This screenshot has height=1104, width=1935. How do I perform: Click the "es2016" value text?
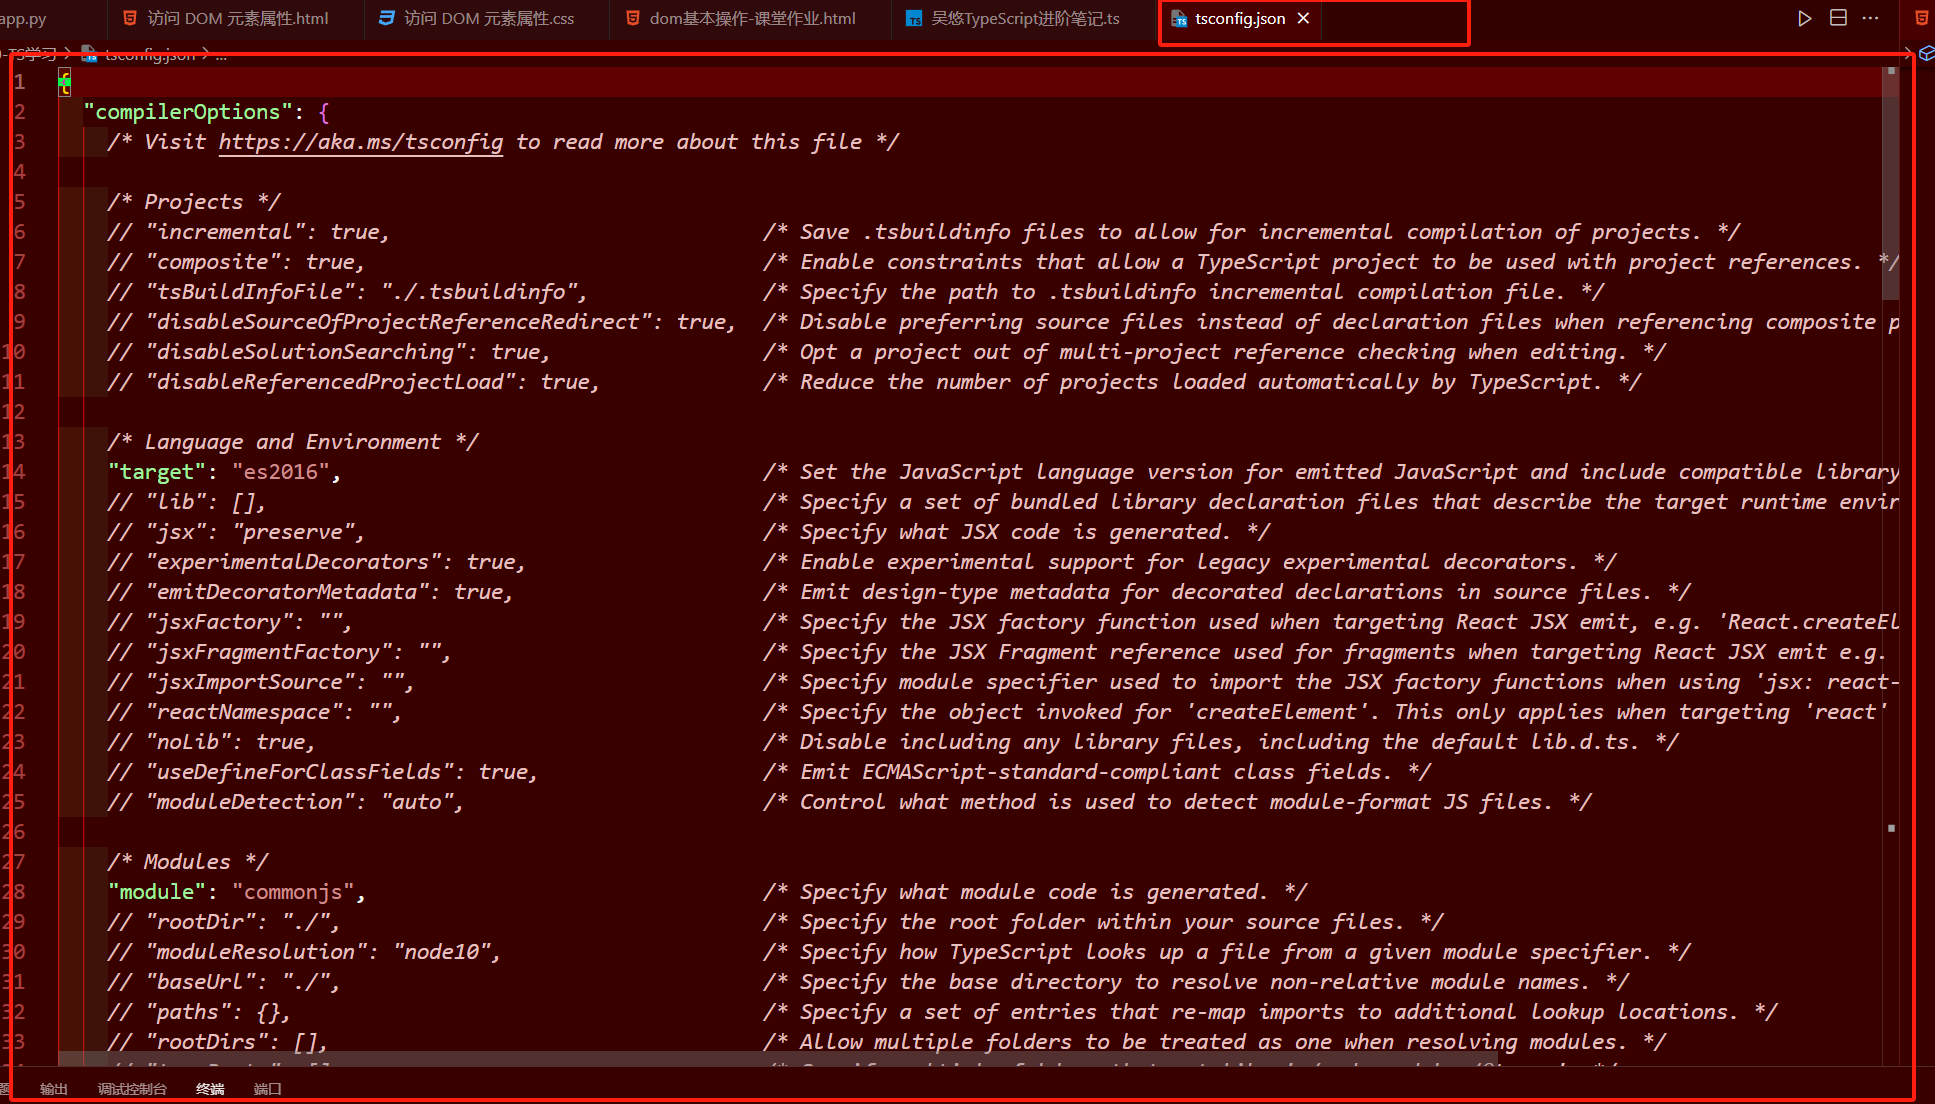[280, 472]
